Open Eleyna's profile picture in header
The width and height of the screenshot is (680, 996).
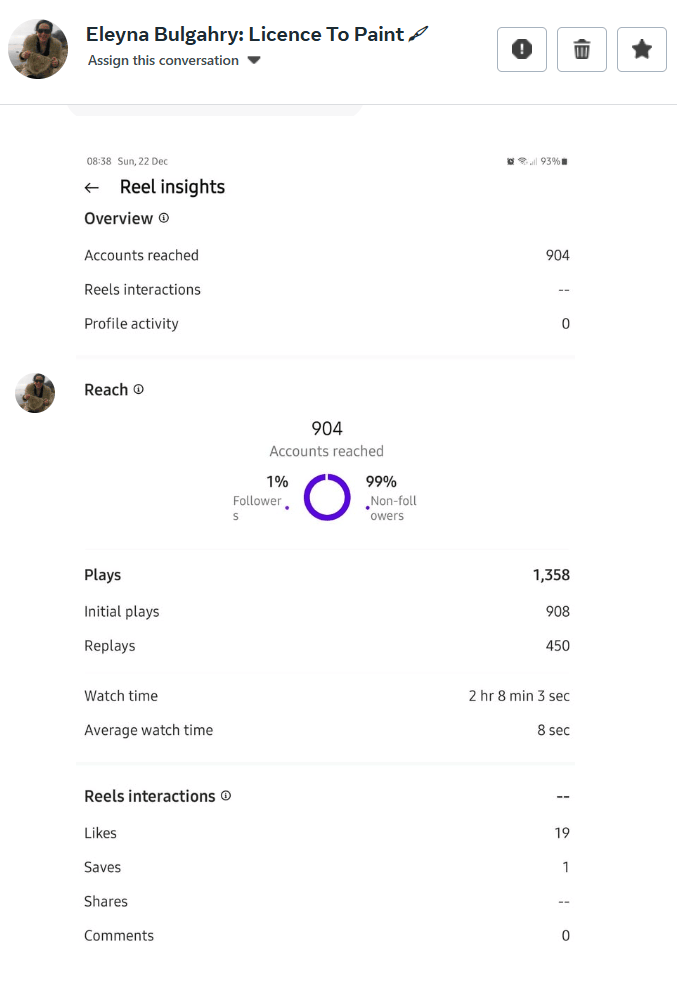(x=38, y=49)
